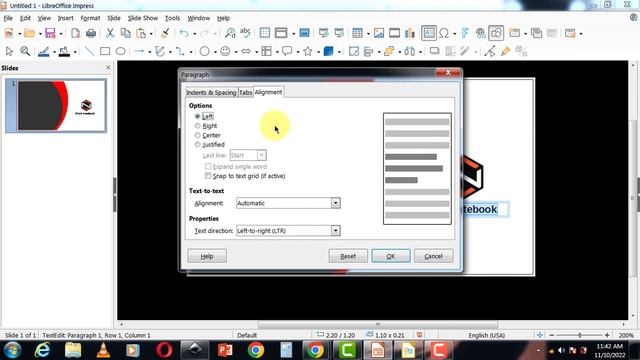This screenshot has width=640, height=360.
Task: Open VLC media player from taskbar
Action: click(103, 350)
